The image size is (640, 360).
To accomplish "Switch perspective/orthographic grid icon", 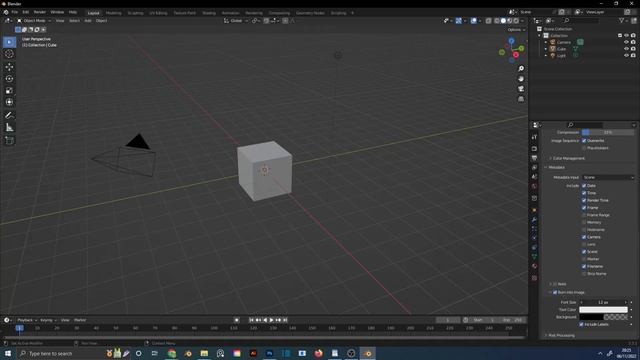I will (x=521, y=99).
